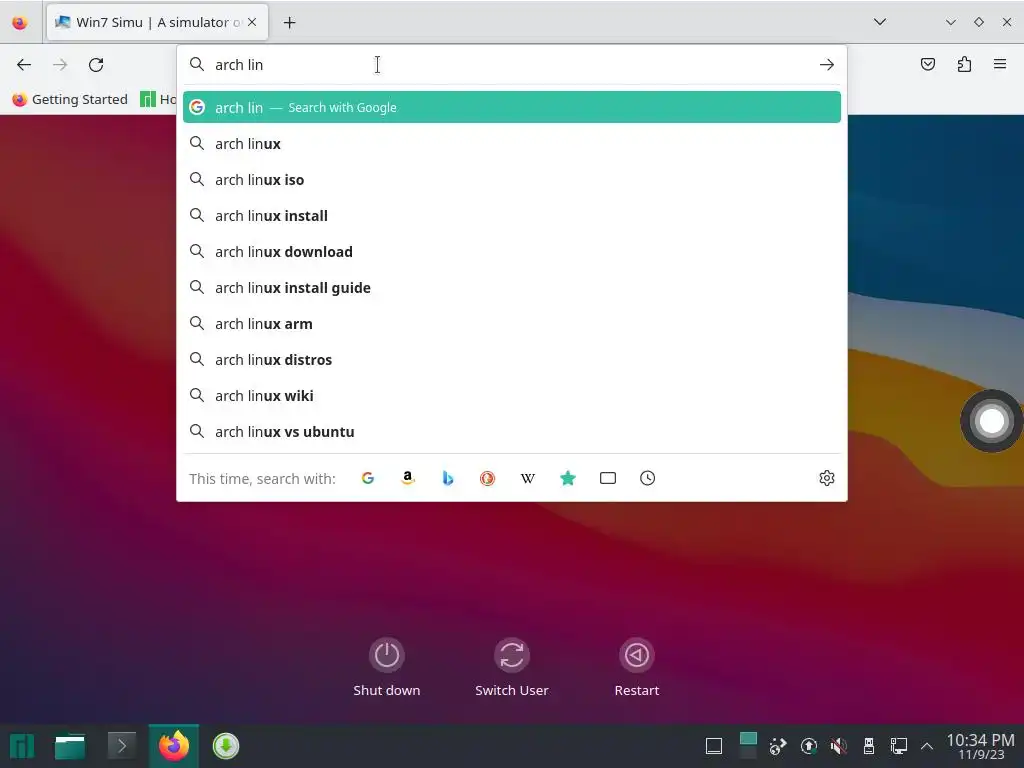Select the 'arch linux wiki' suggestion
This screenshot has width=1024, height=768.
coord(511,396)
